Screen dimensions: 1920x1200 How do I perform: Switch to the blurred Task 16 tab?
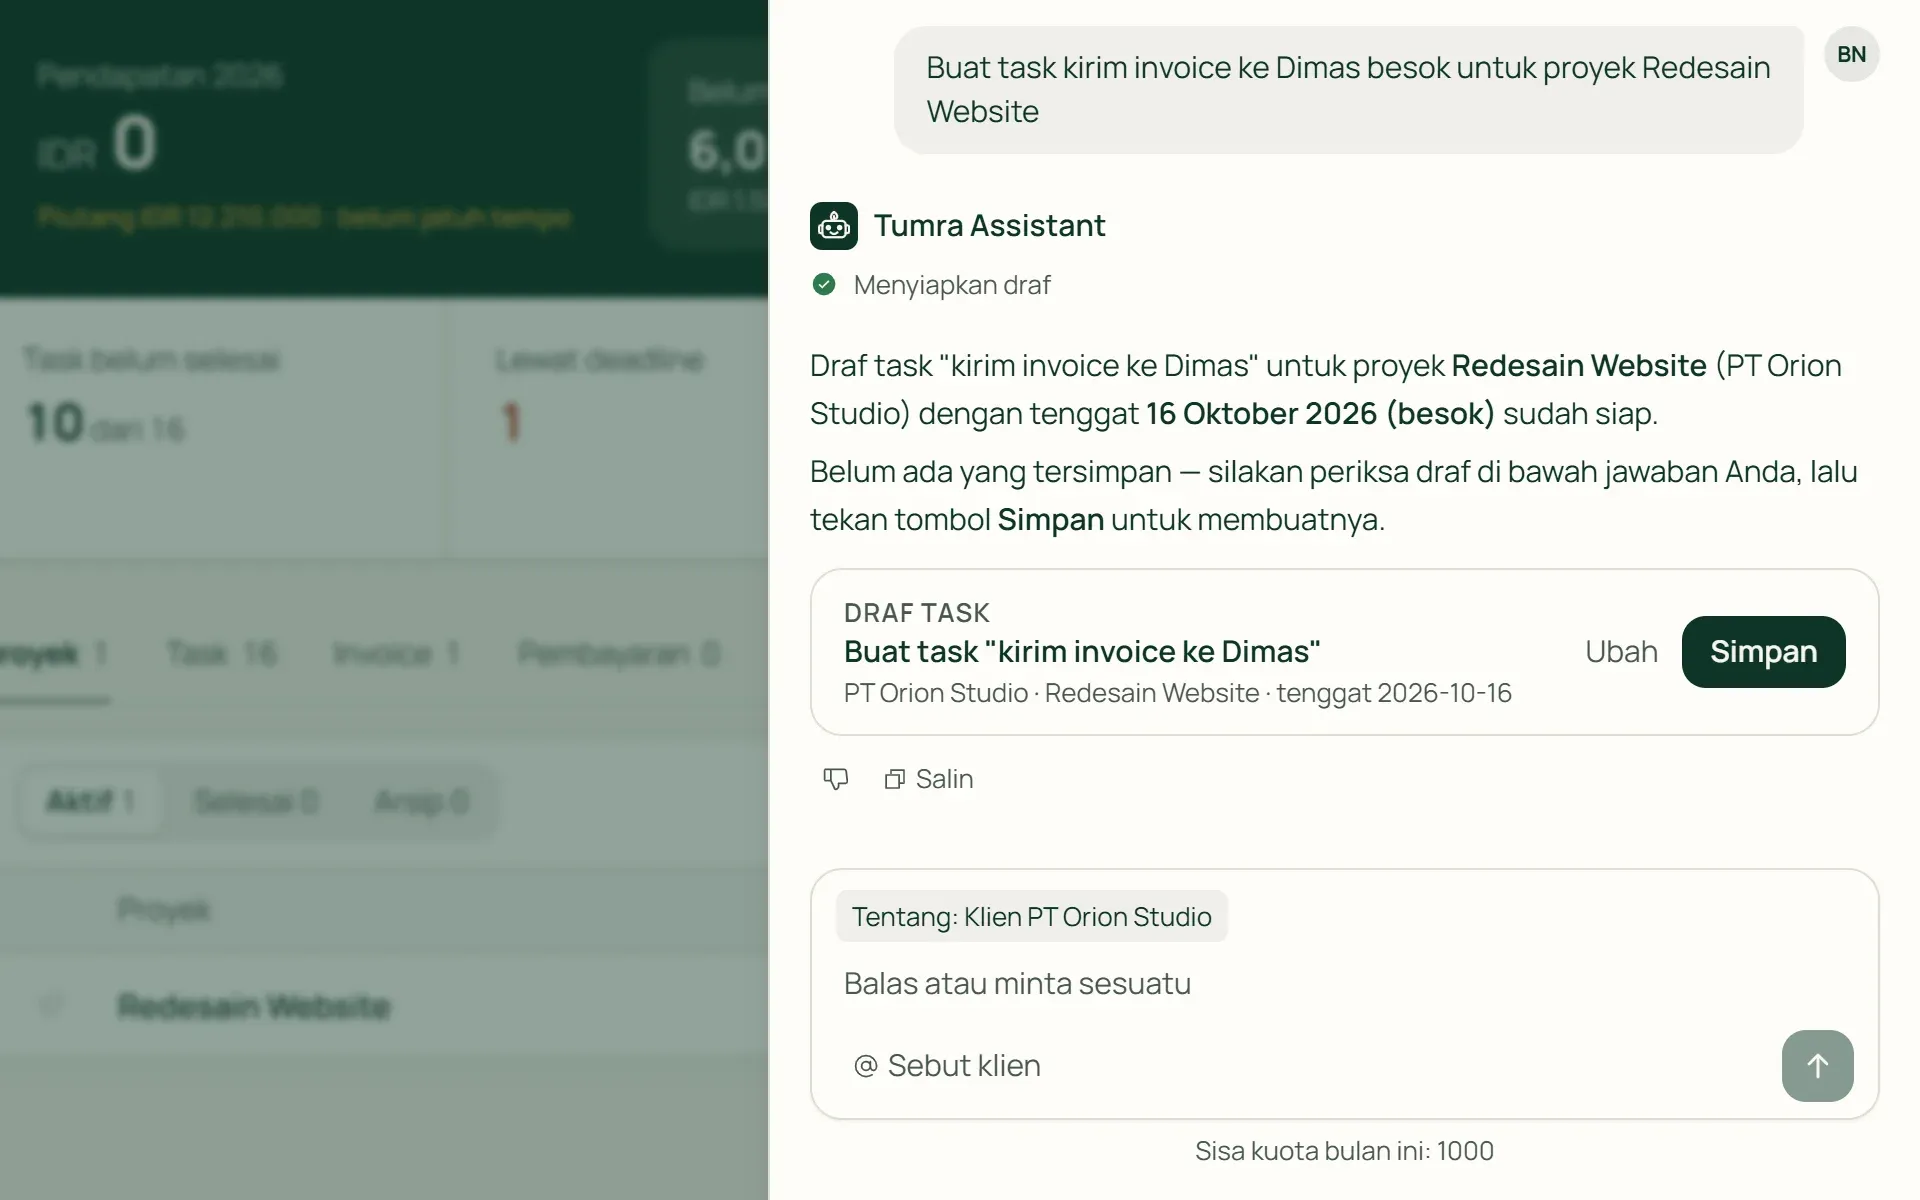(222, 654)
